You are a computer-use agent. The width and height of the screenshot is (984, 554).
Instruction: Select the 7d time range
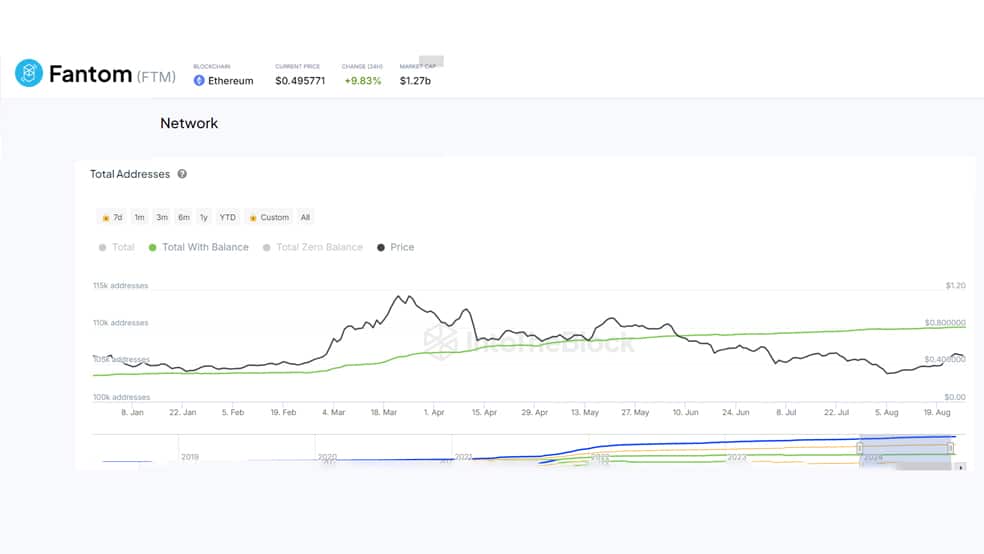112,218
